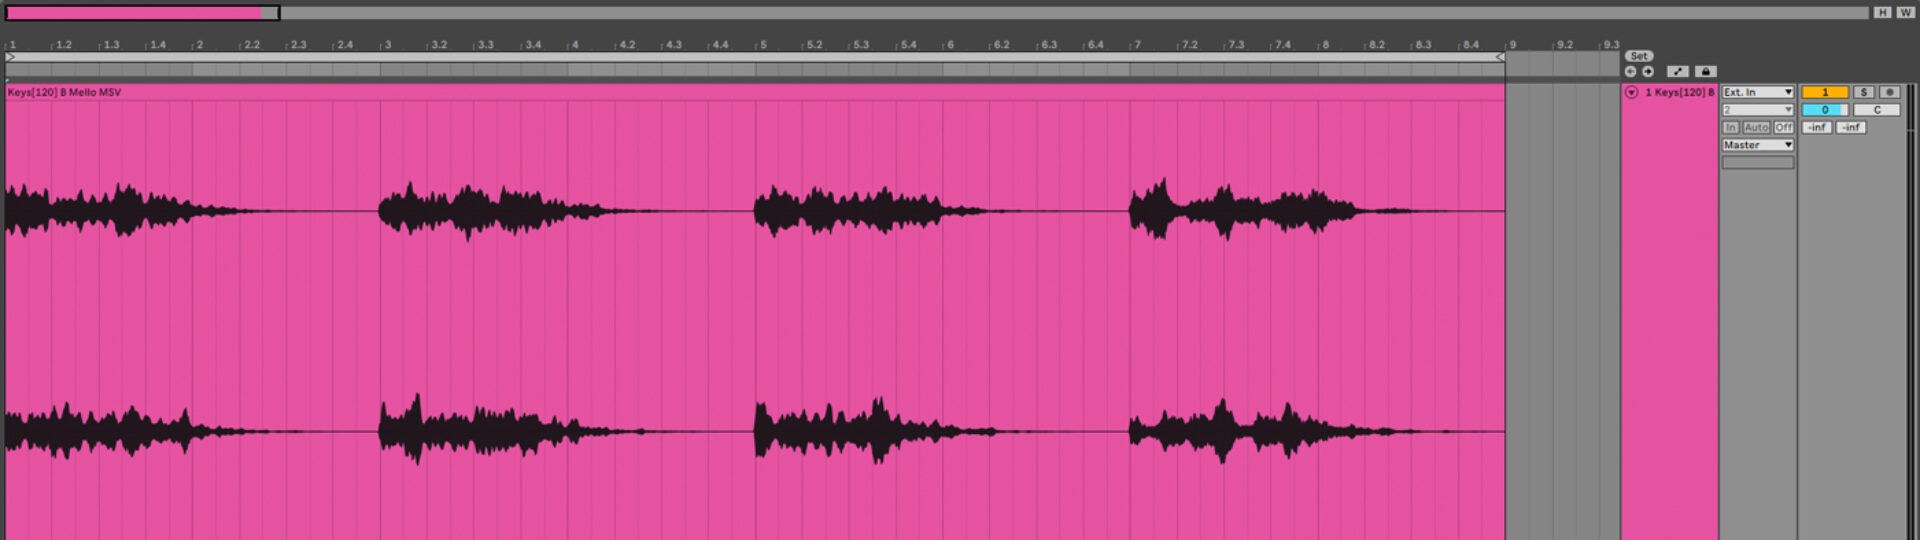Click the right -inf peak level

[1851, 127]
